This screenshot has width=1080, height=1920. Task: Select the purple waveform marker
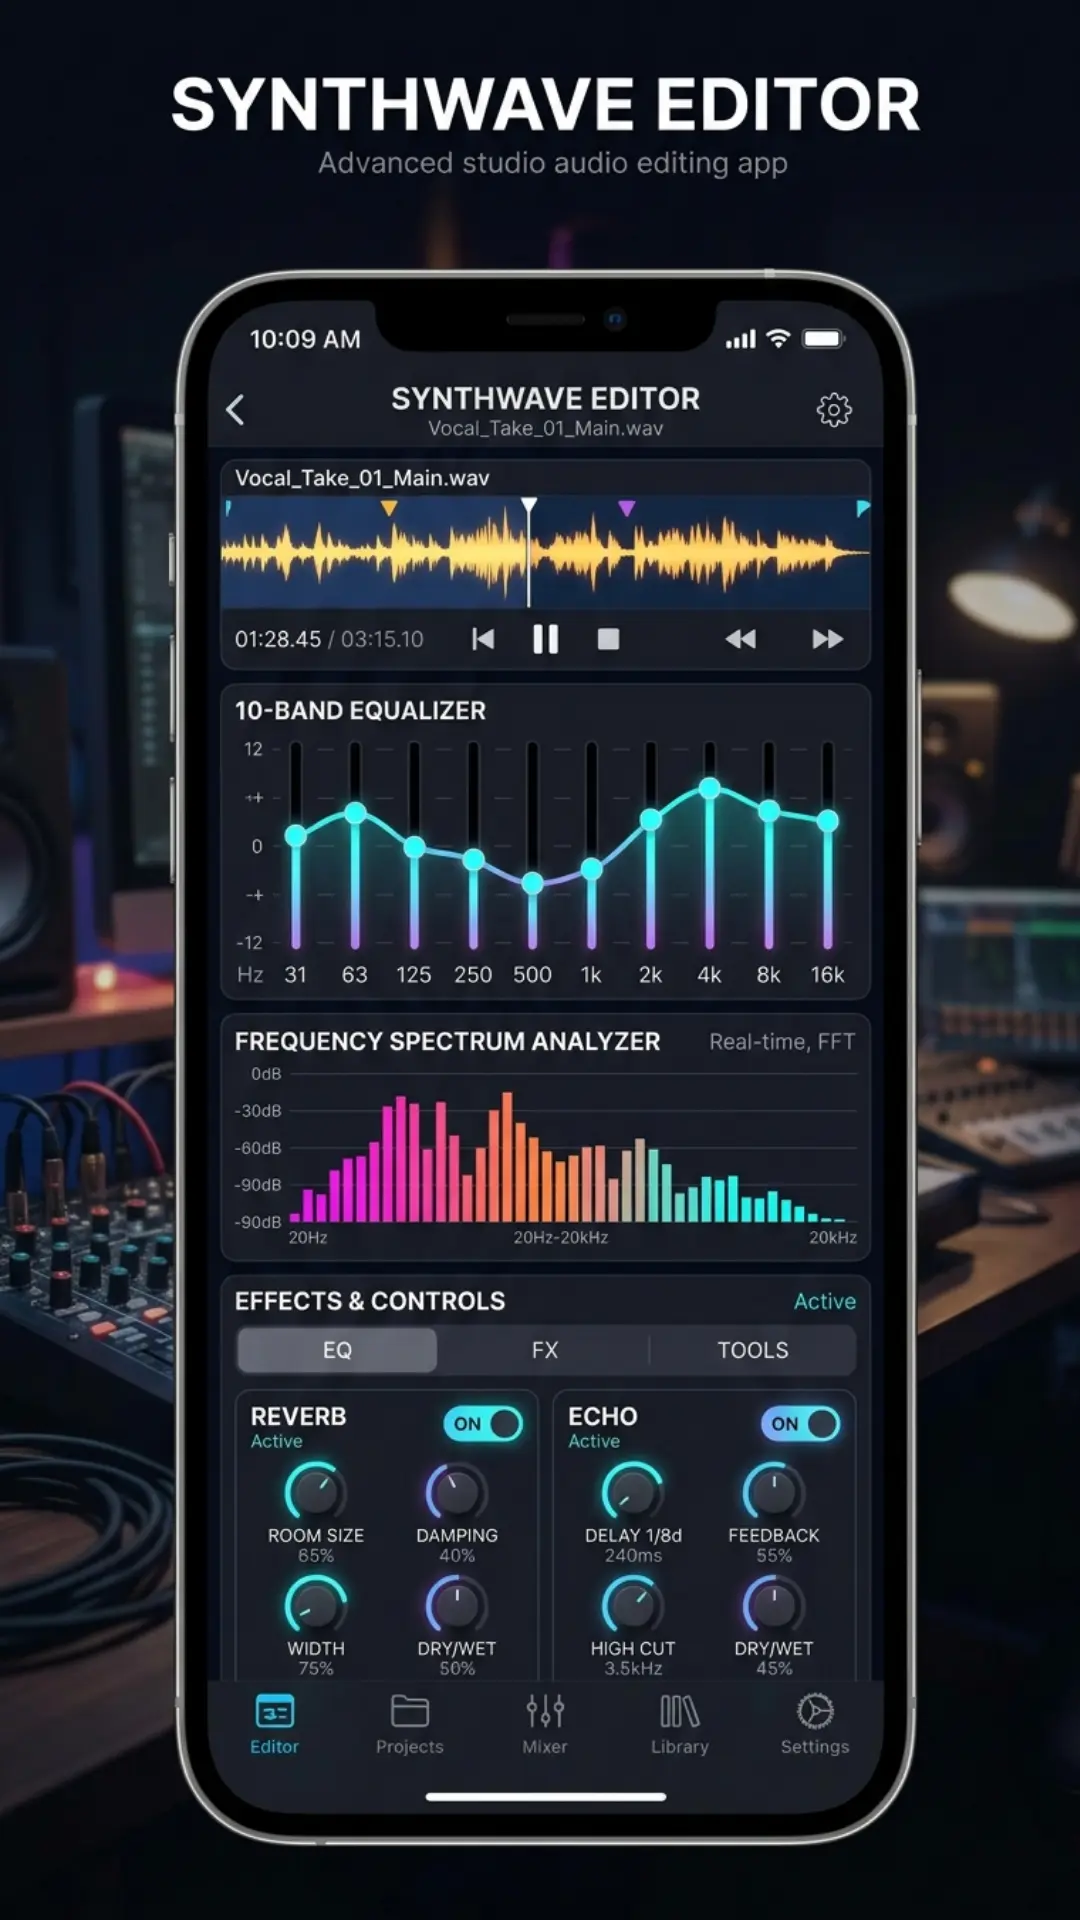pyautogui.click(x=626, y=509)
